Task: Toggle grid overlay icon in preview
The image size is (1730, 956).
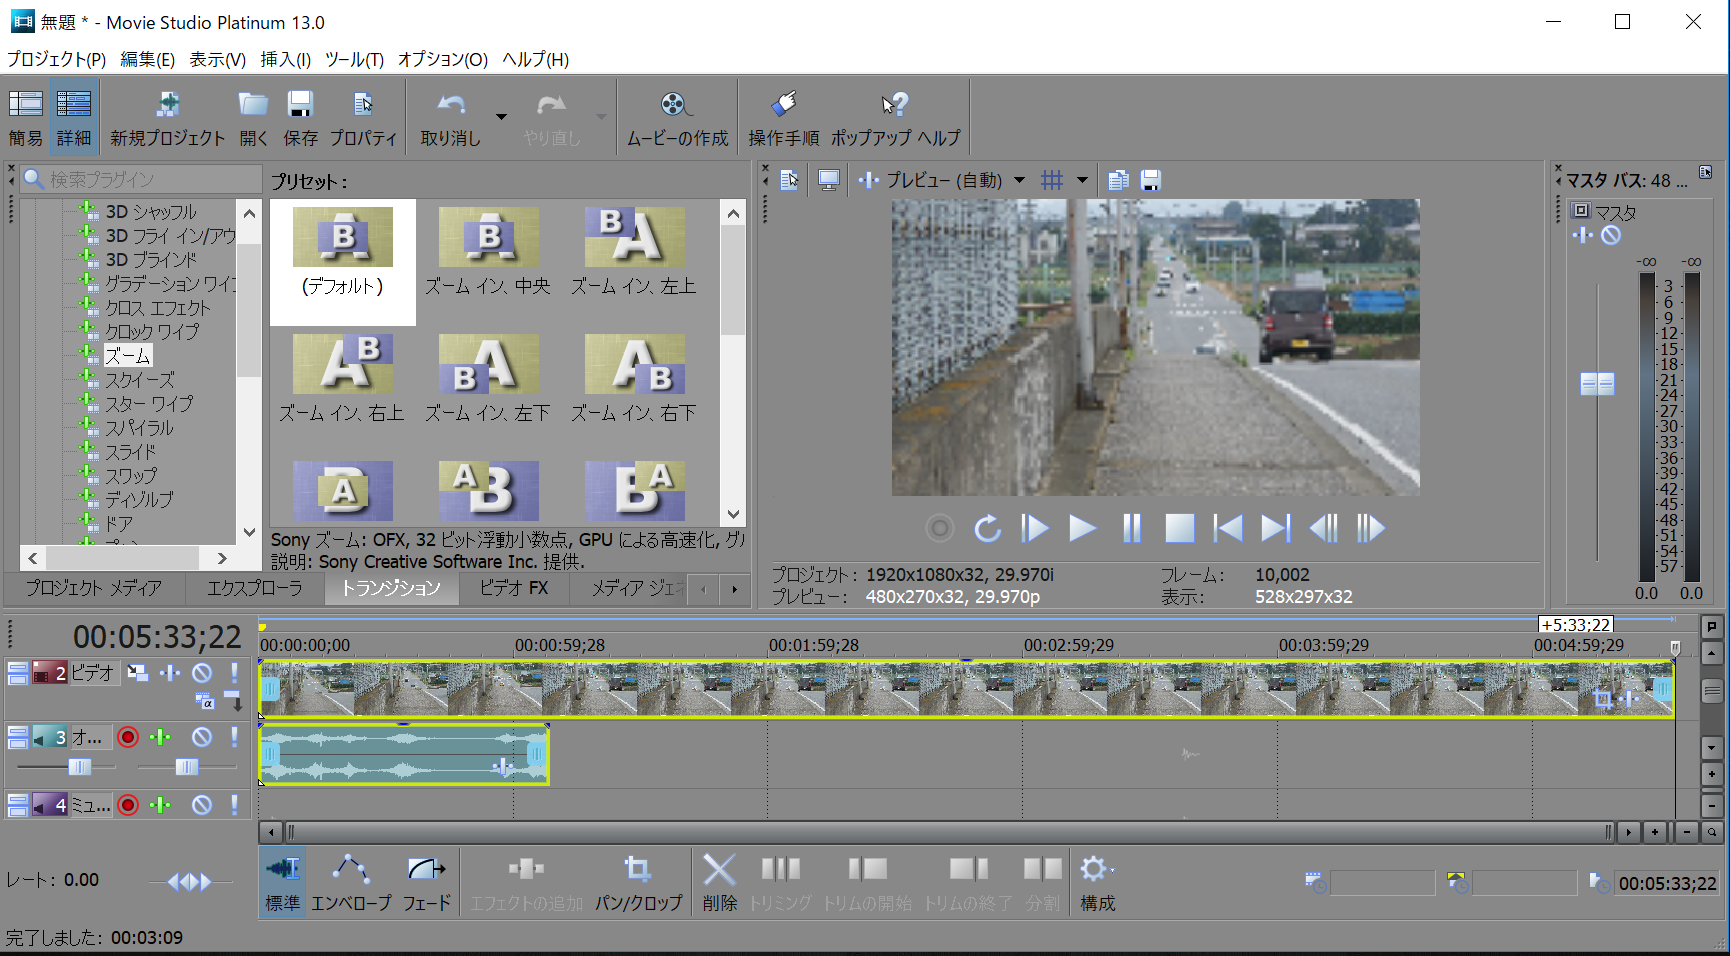Action: [x=1052, y=180]
